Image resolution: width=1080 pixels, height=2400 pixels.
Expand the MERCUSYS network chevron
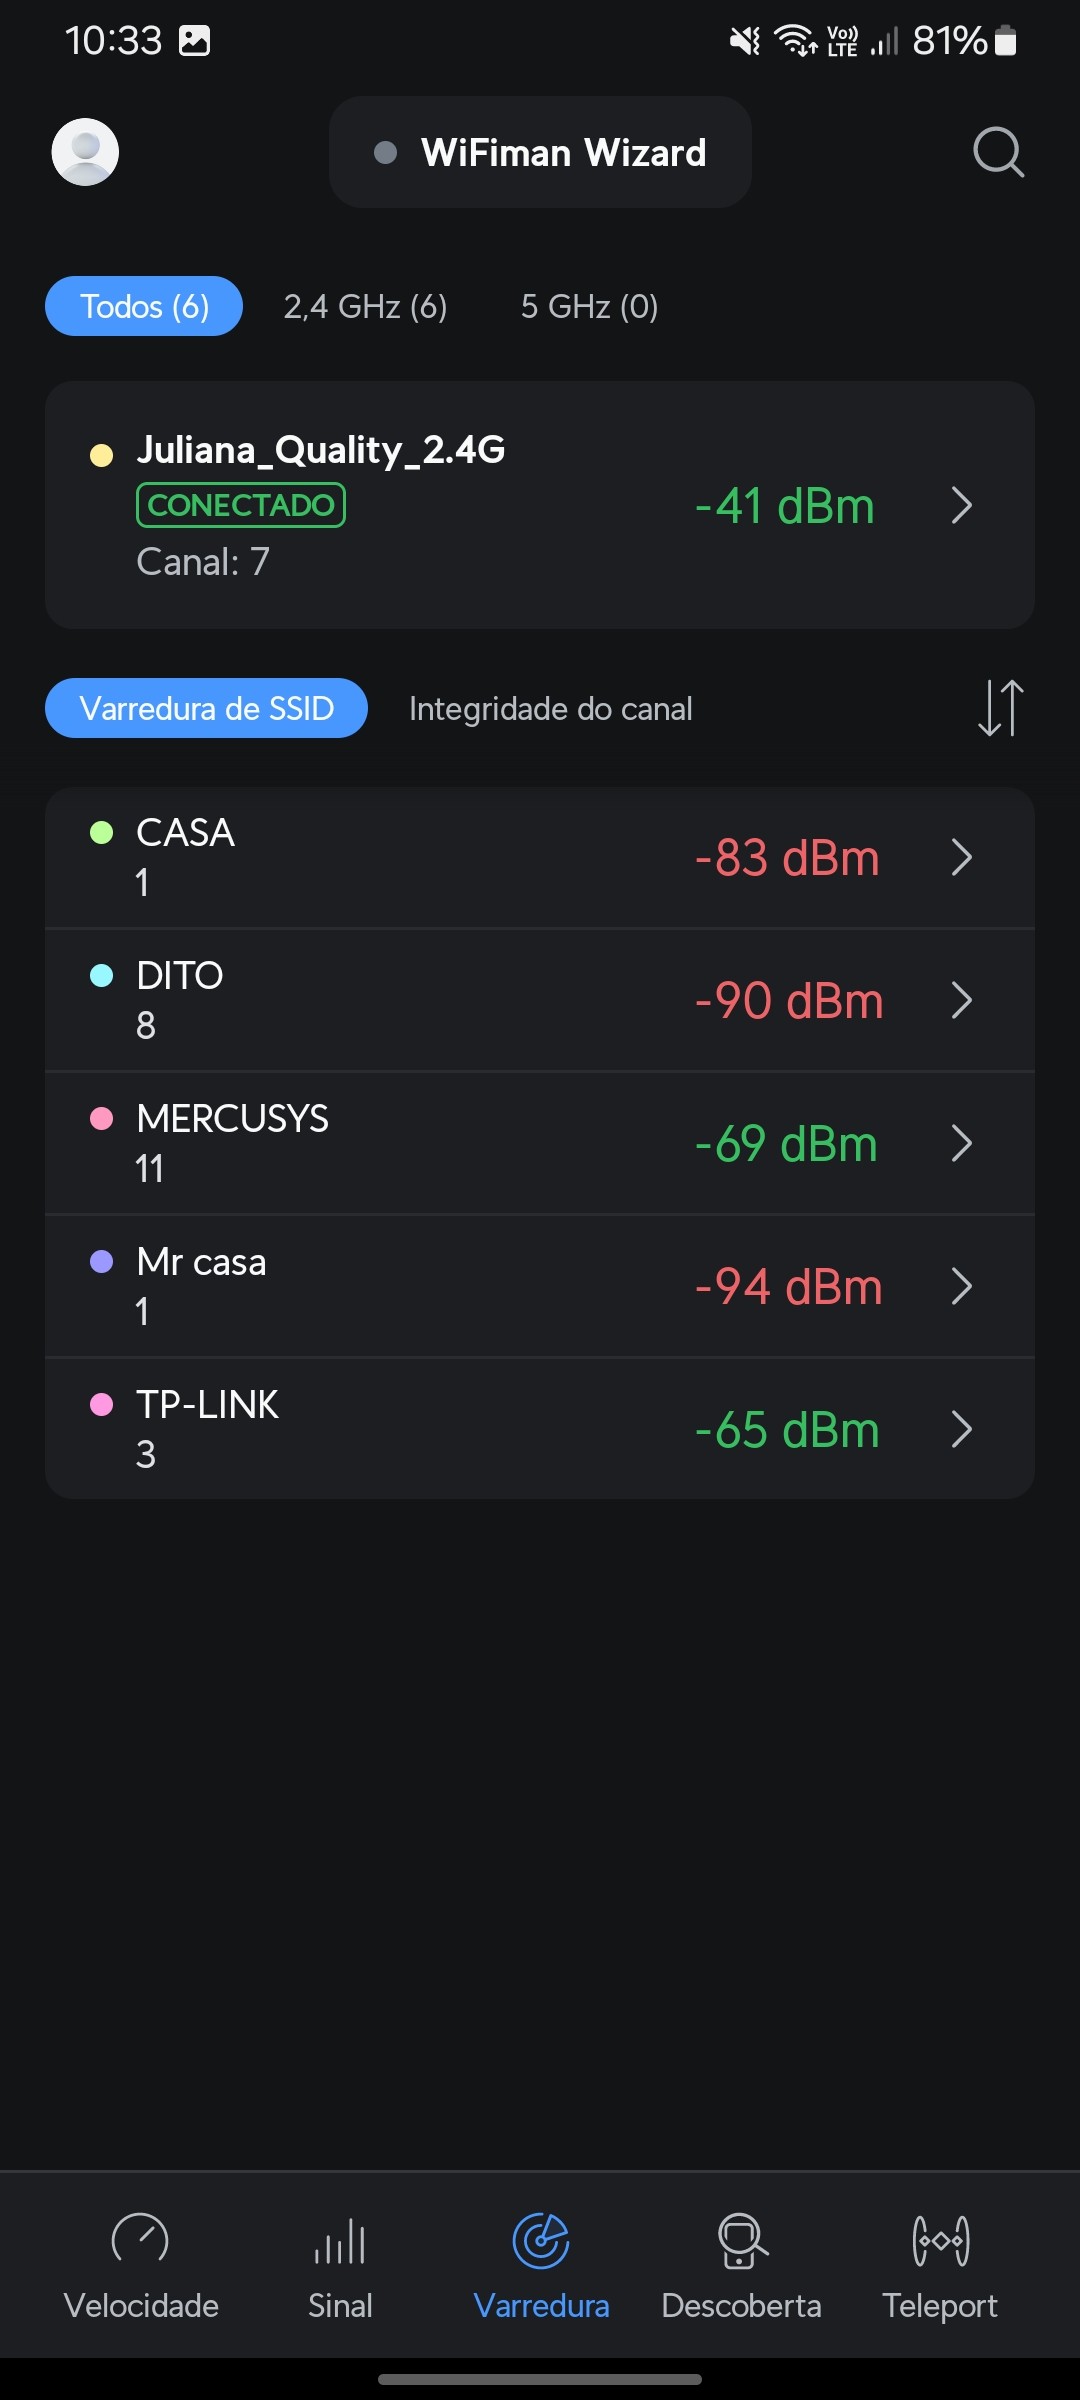tap(961, 1143)
